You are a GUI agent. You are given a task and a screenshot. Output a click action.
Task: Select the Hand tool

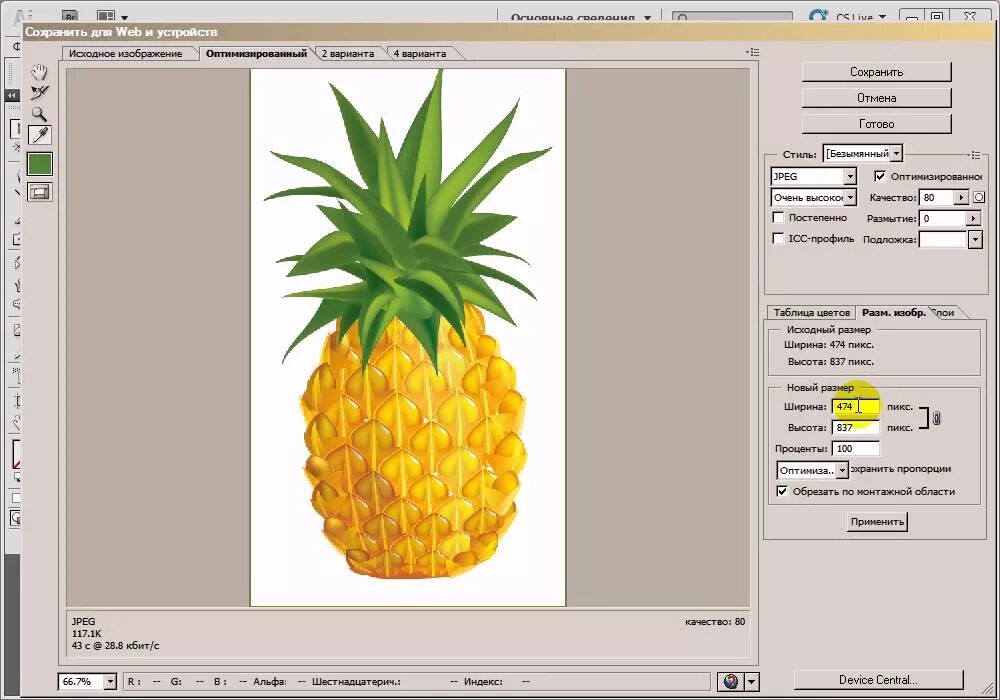40,72
